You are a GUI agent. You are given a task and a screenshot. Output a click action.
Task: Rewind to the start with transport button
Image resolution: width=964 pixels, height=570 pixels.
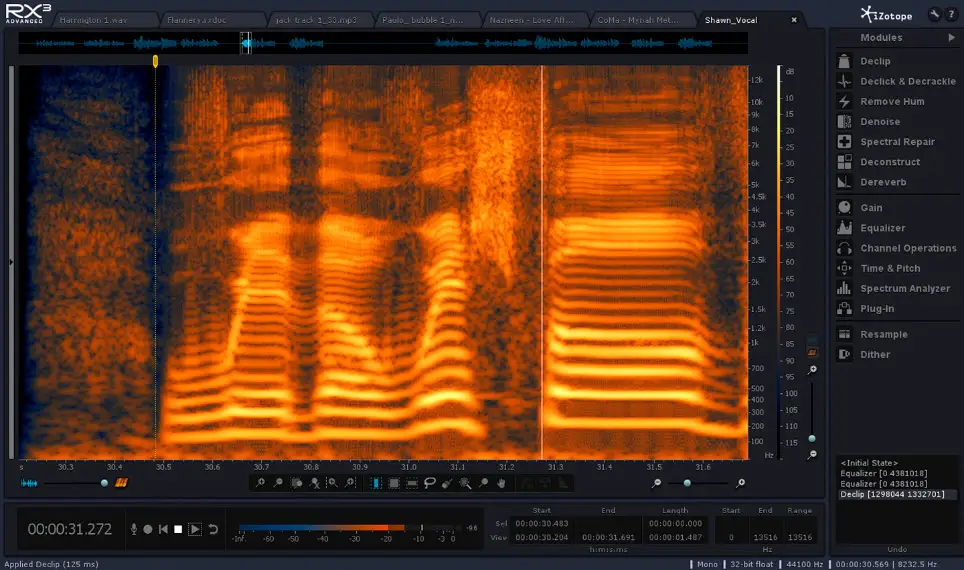(x=163, y=529)
